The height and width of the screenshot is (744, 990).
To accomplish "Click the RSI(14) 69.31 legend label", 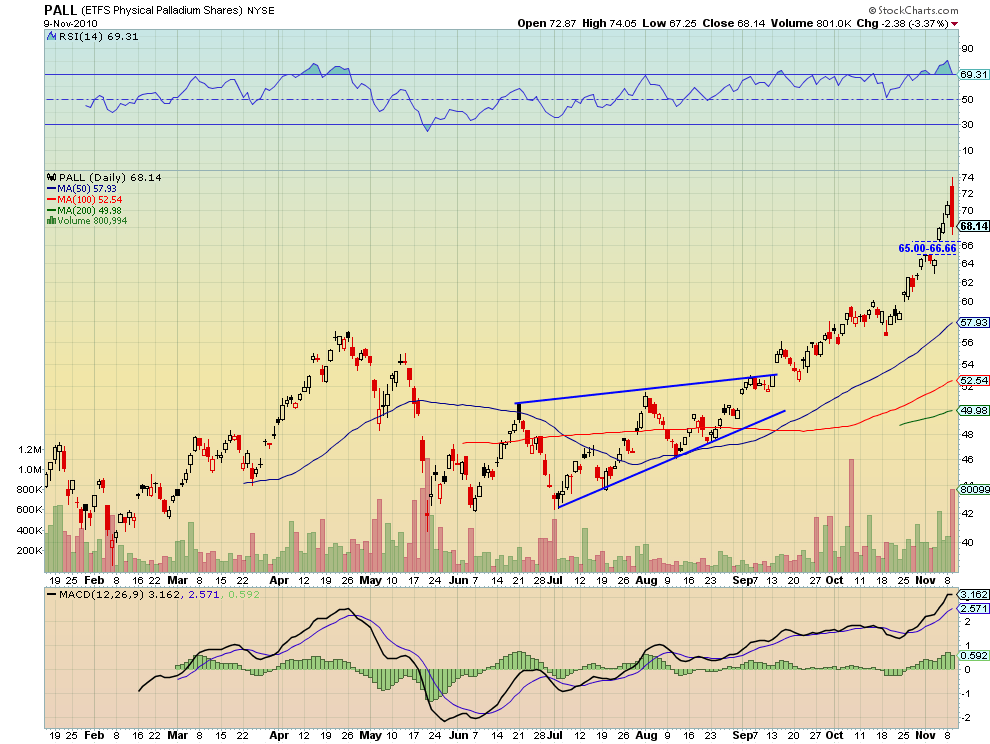I will (98, 37).
